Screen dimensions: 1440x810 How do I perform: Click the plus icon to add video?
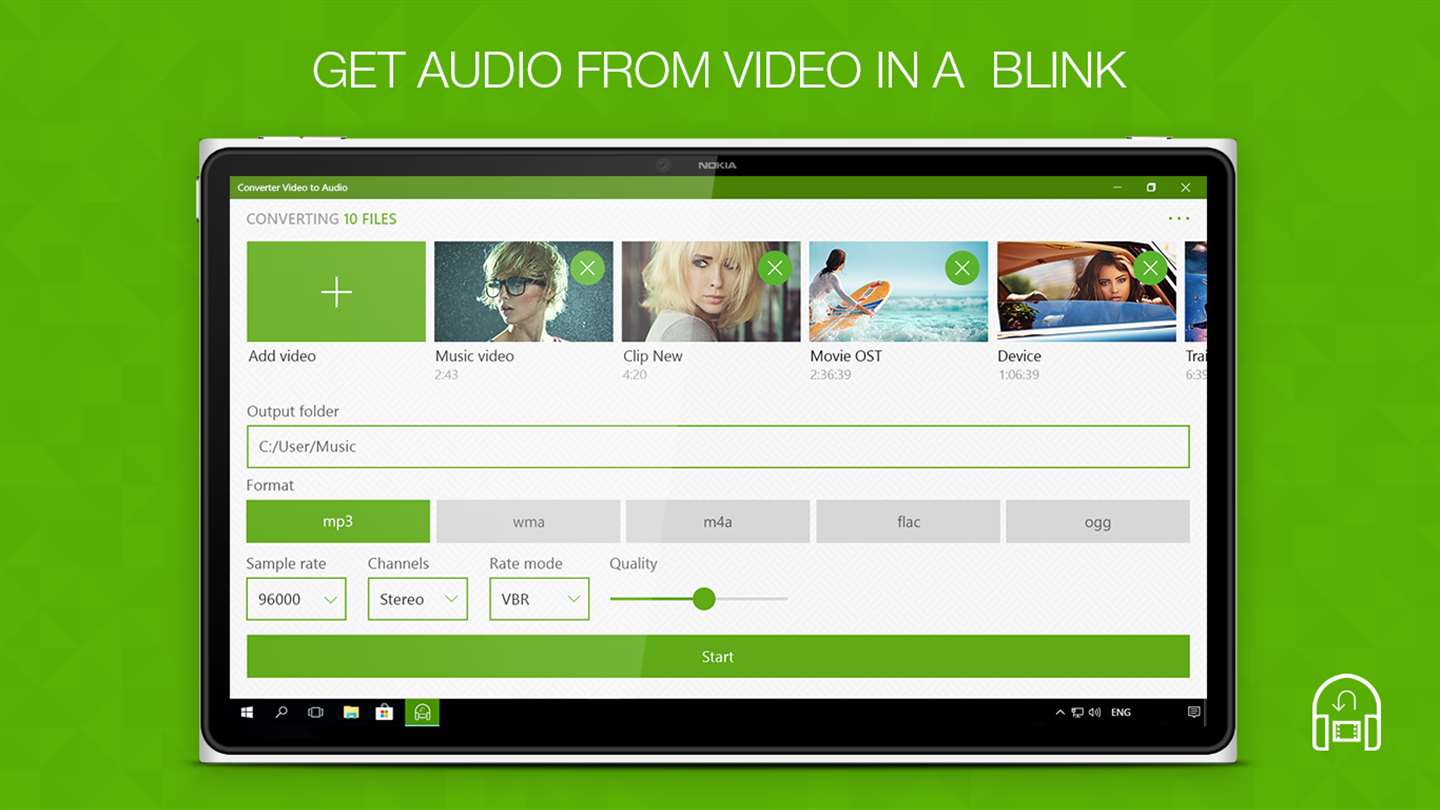[336, 292]
